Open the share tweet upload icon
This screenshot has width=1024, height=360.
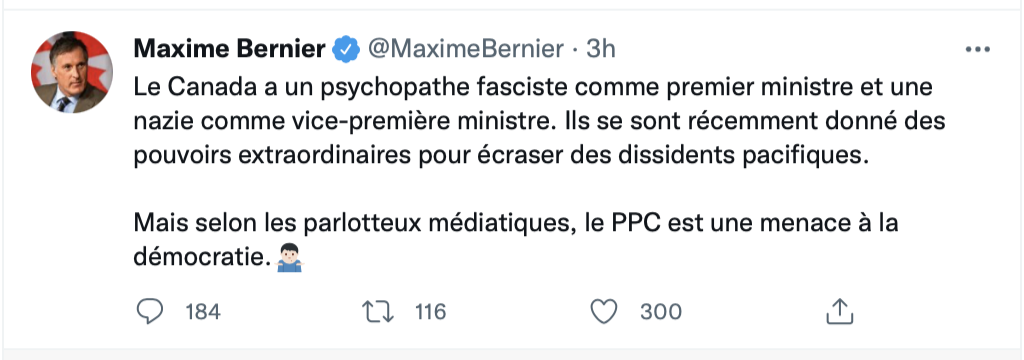pos(840,312)
